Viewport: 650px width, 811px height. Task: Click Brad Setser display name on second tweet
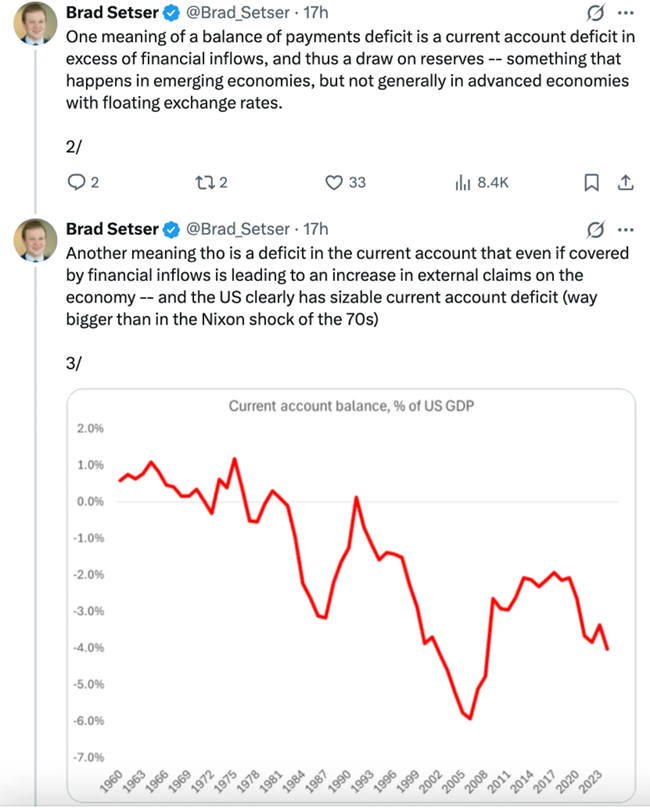[x=110, y=229]
